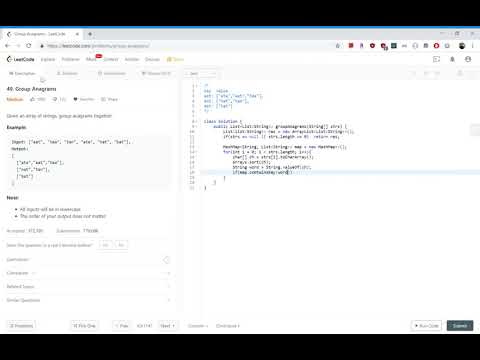Go to Prev problem
The image size is (480, 360).
[x=122, y=326]
